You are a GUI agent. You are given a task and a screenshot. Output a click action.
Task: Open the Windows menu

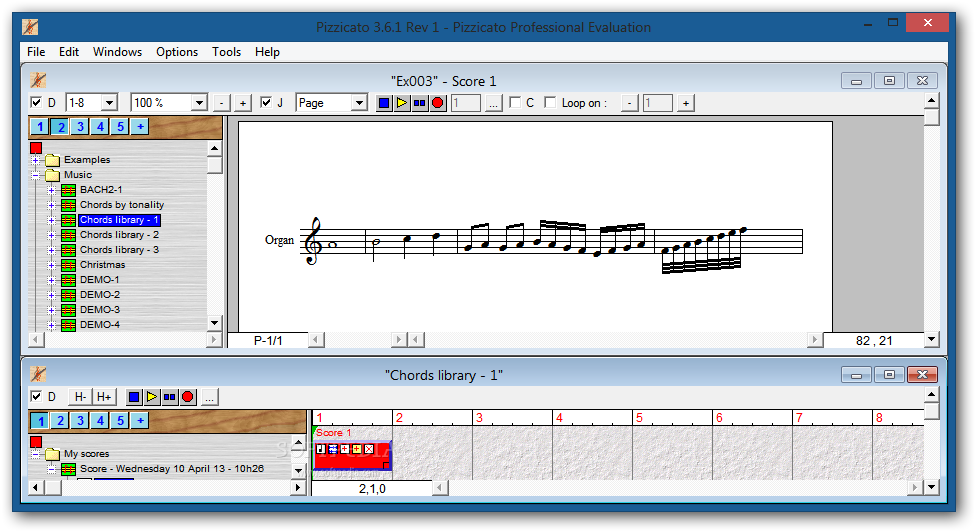(x=117, y=52)
